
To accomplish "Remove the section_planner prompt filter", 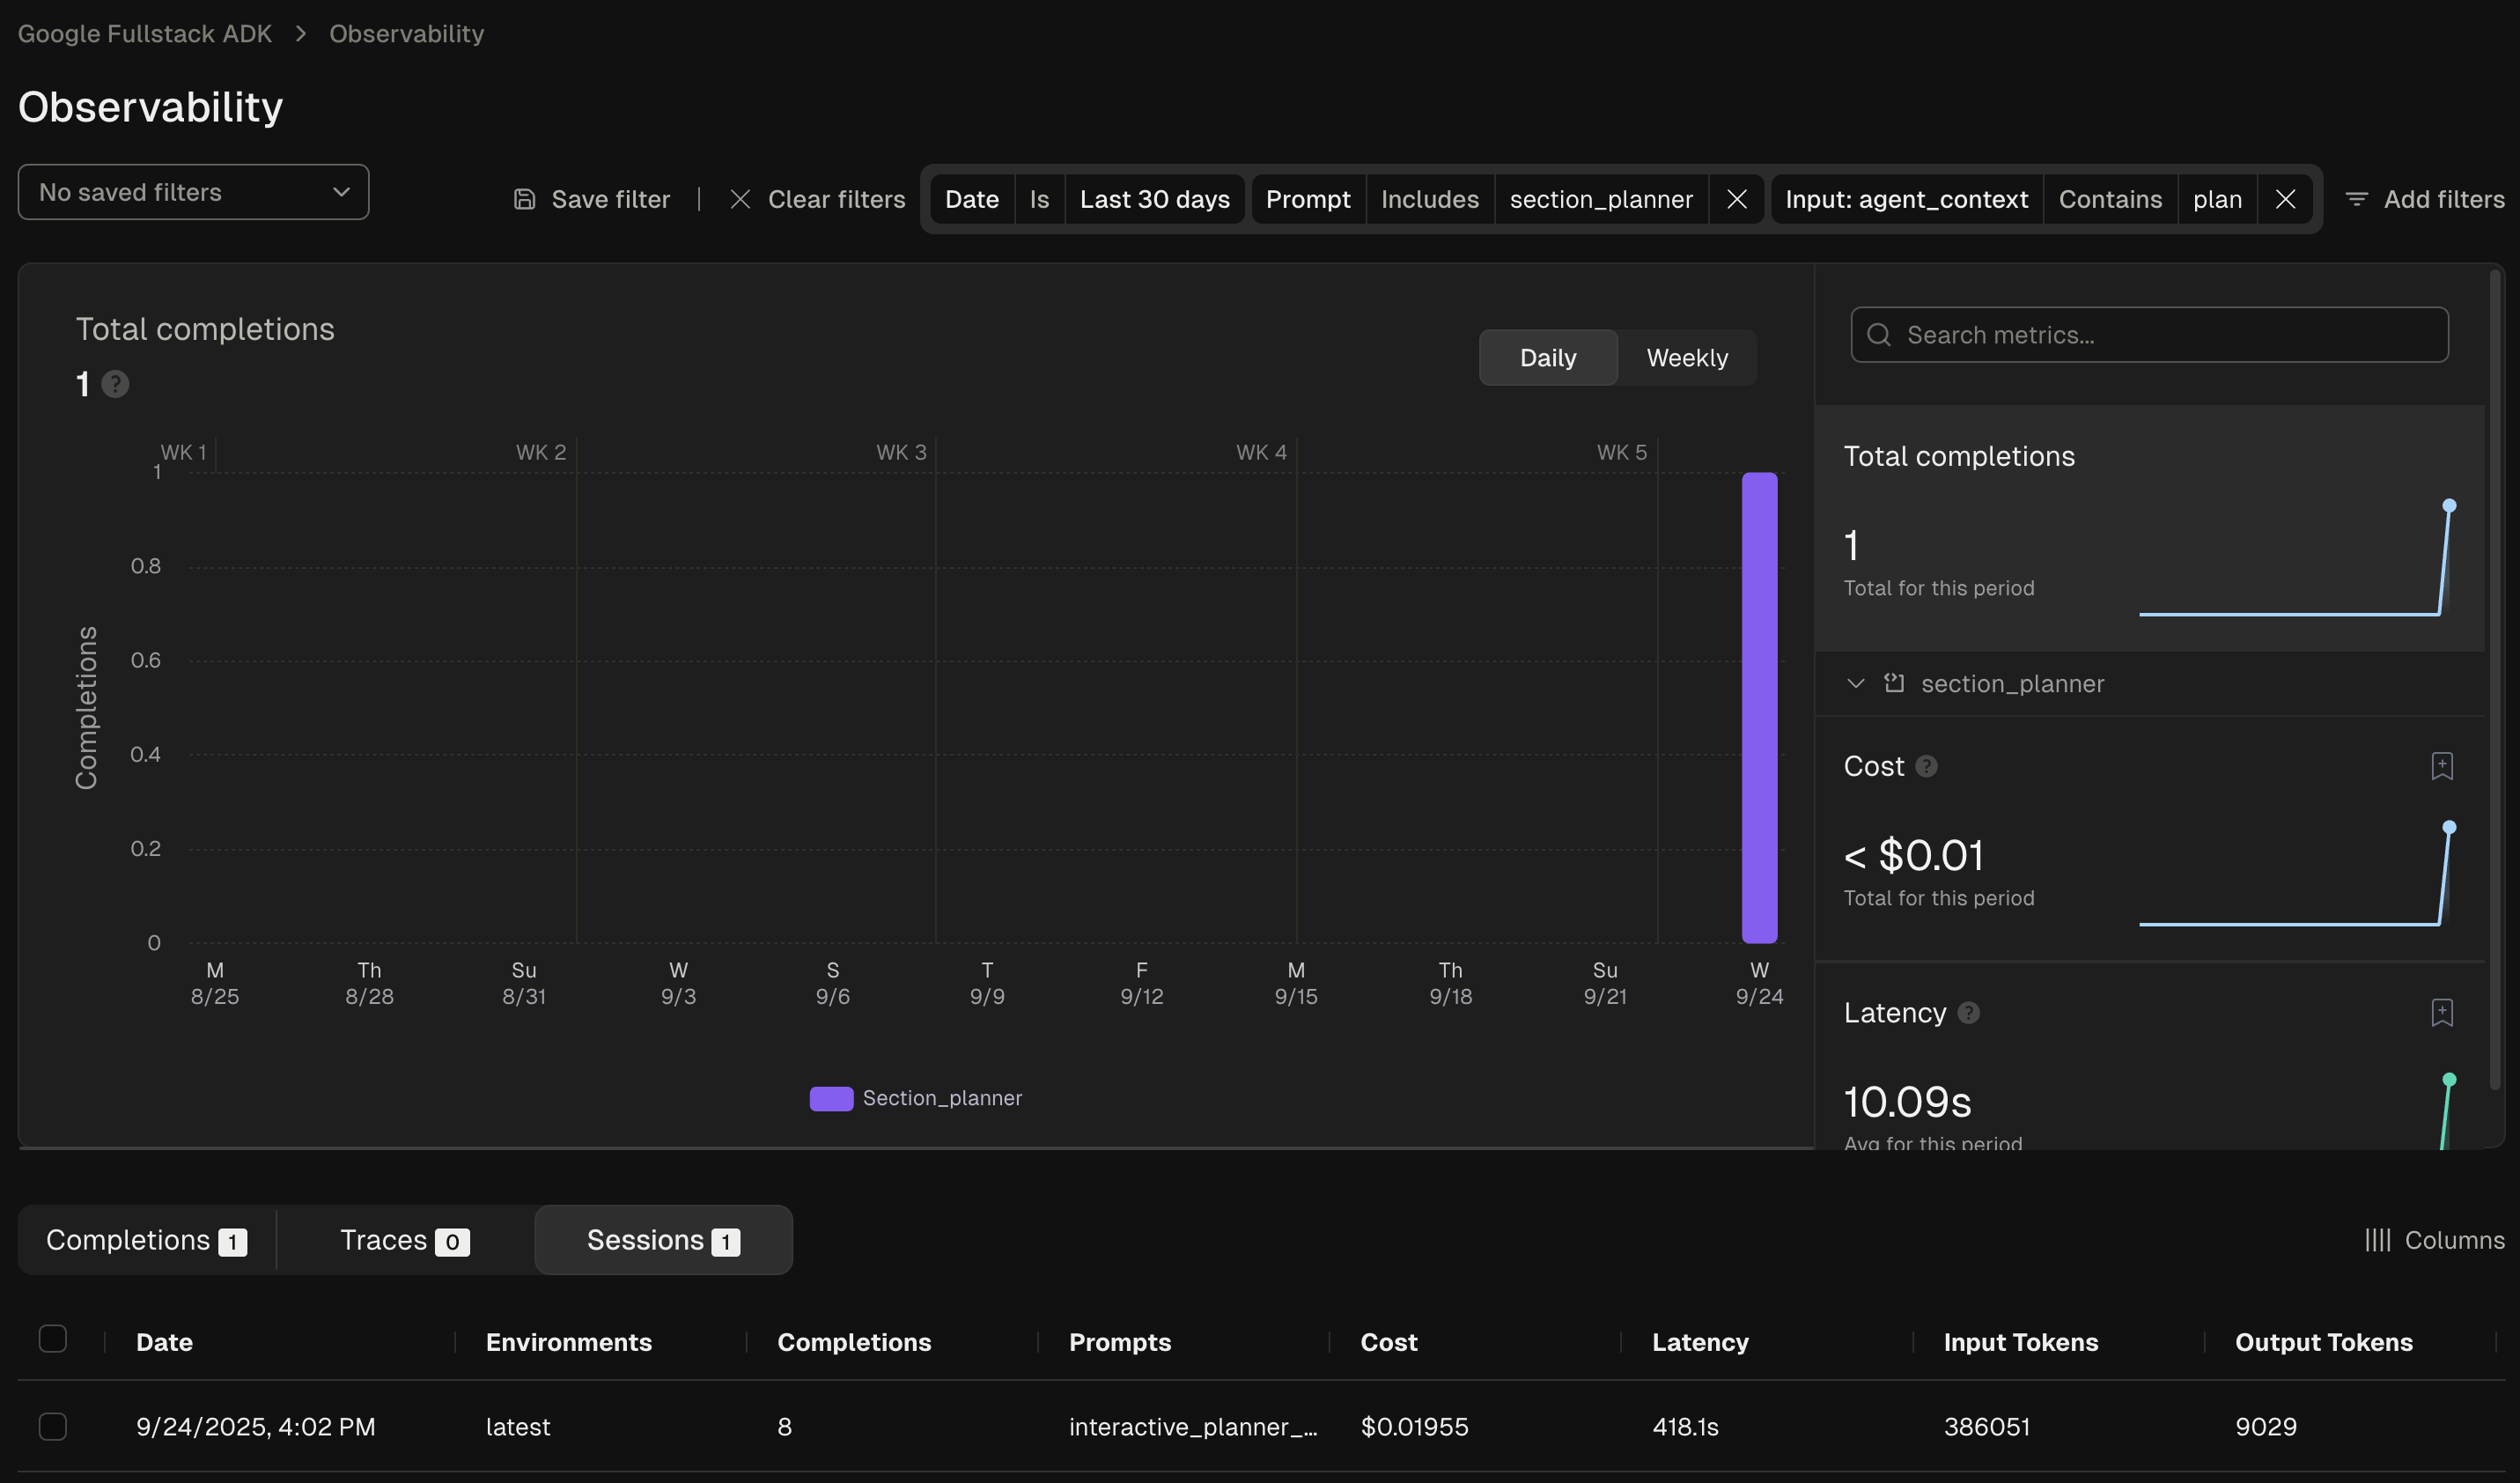I will coord(1736,199).
